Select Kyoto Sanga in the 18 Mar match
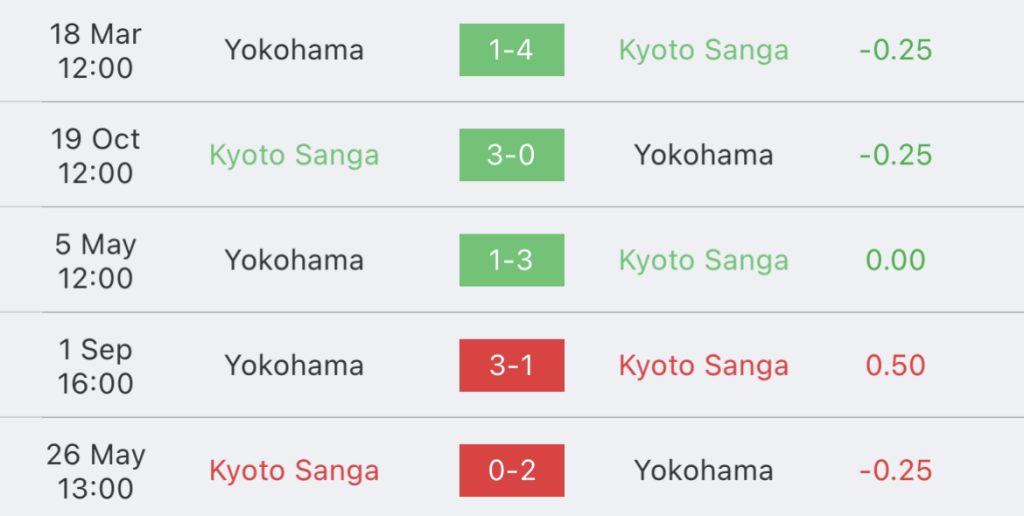This screenshot has height=516, width=1024. click(703, 50)
